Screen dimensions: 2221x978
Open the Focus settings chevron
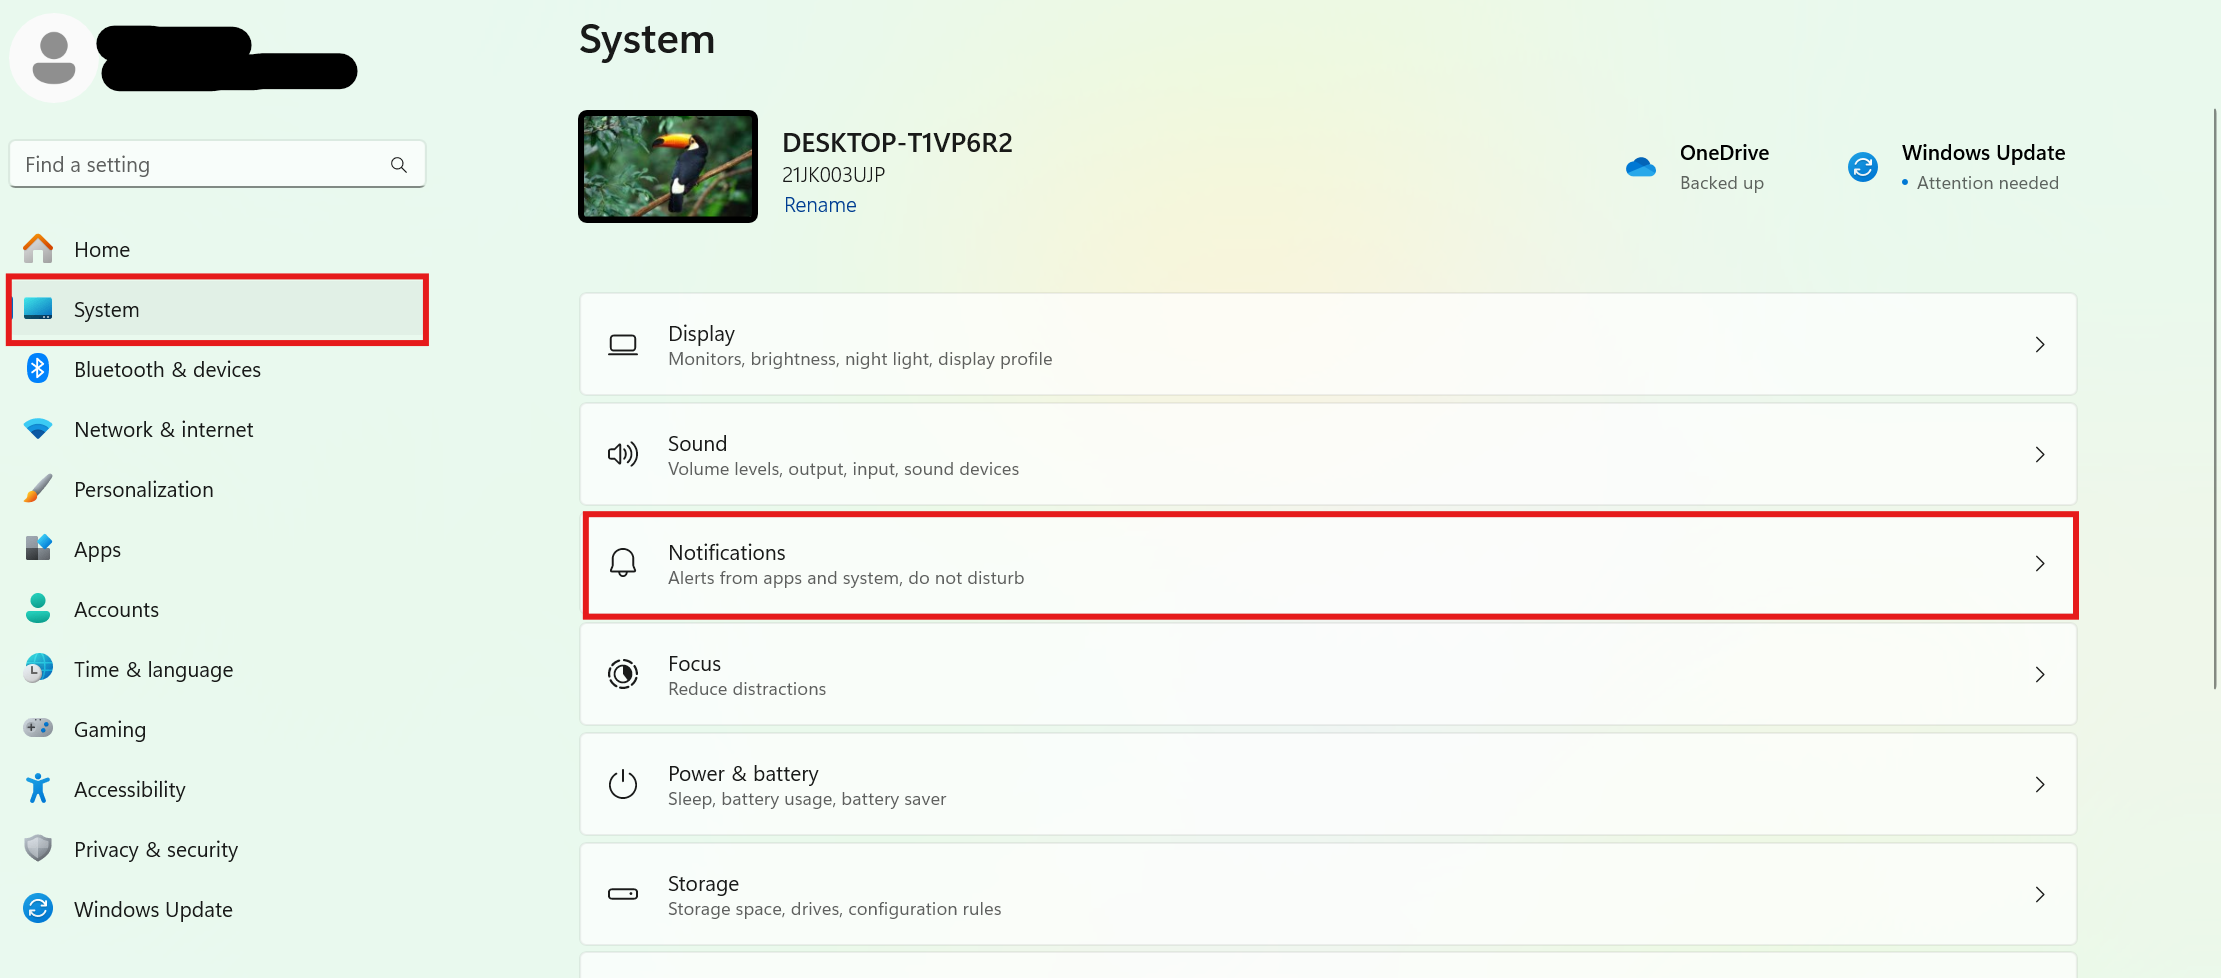(2040, 675)
